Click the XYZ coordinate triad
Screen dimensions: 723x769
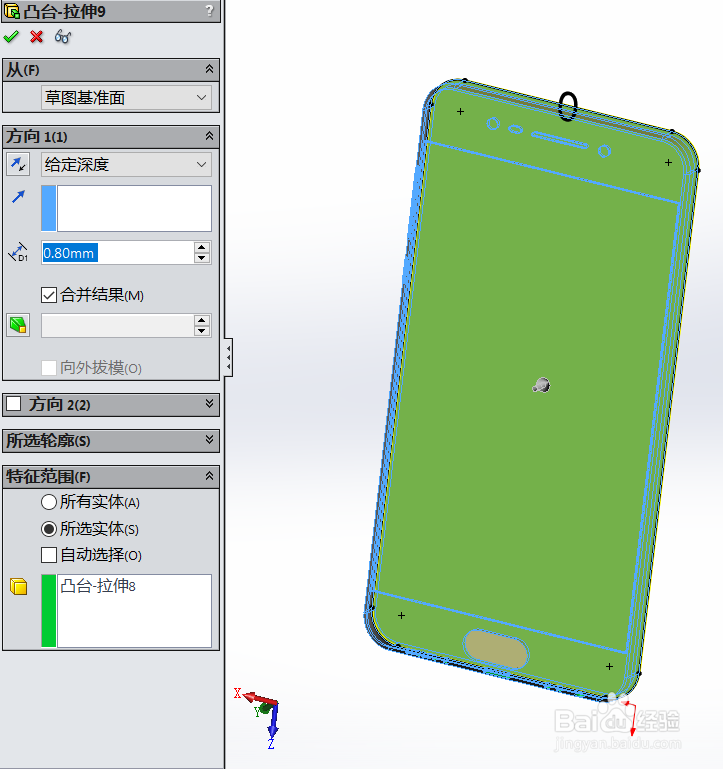pyautogui.click(x=260, y=718)
